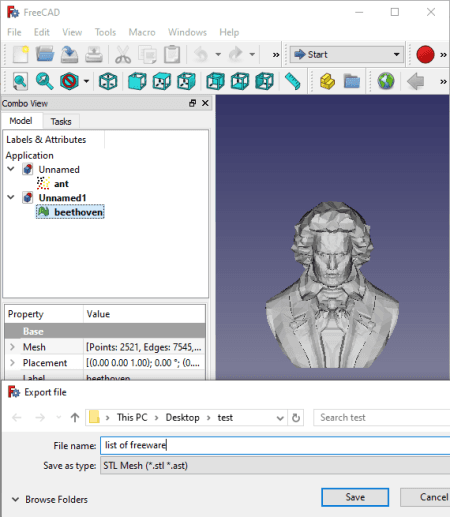The image size is (450, 517).
Task: Open the Help menu
Action: coord(229,32)
